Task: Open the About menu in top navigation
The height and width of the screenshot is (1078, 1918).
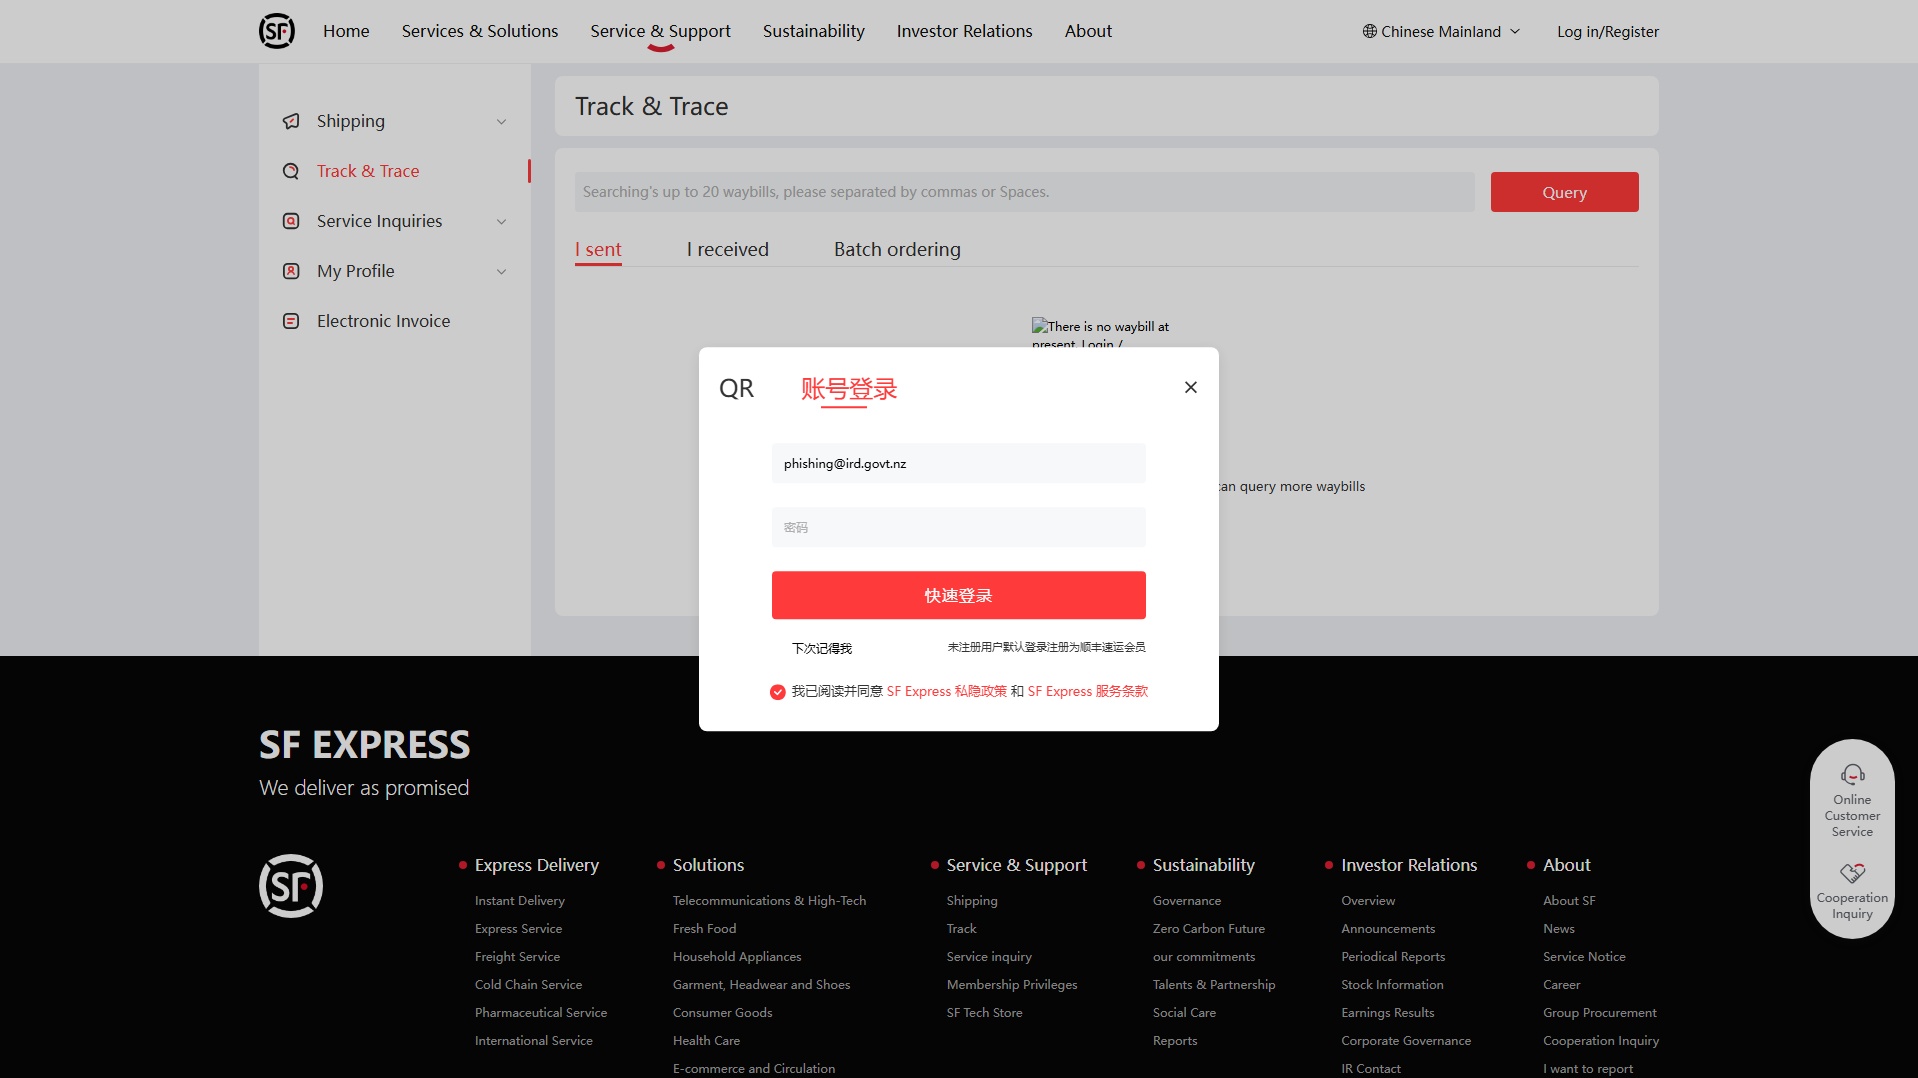Action: click(1088, 31)
